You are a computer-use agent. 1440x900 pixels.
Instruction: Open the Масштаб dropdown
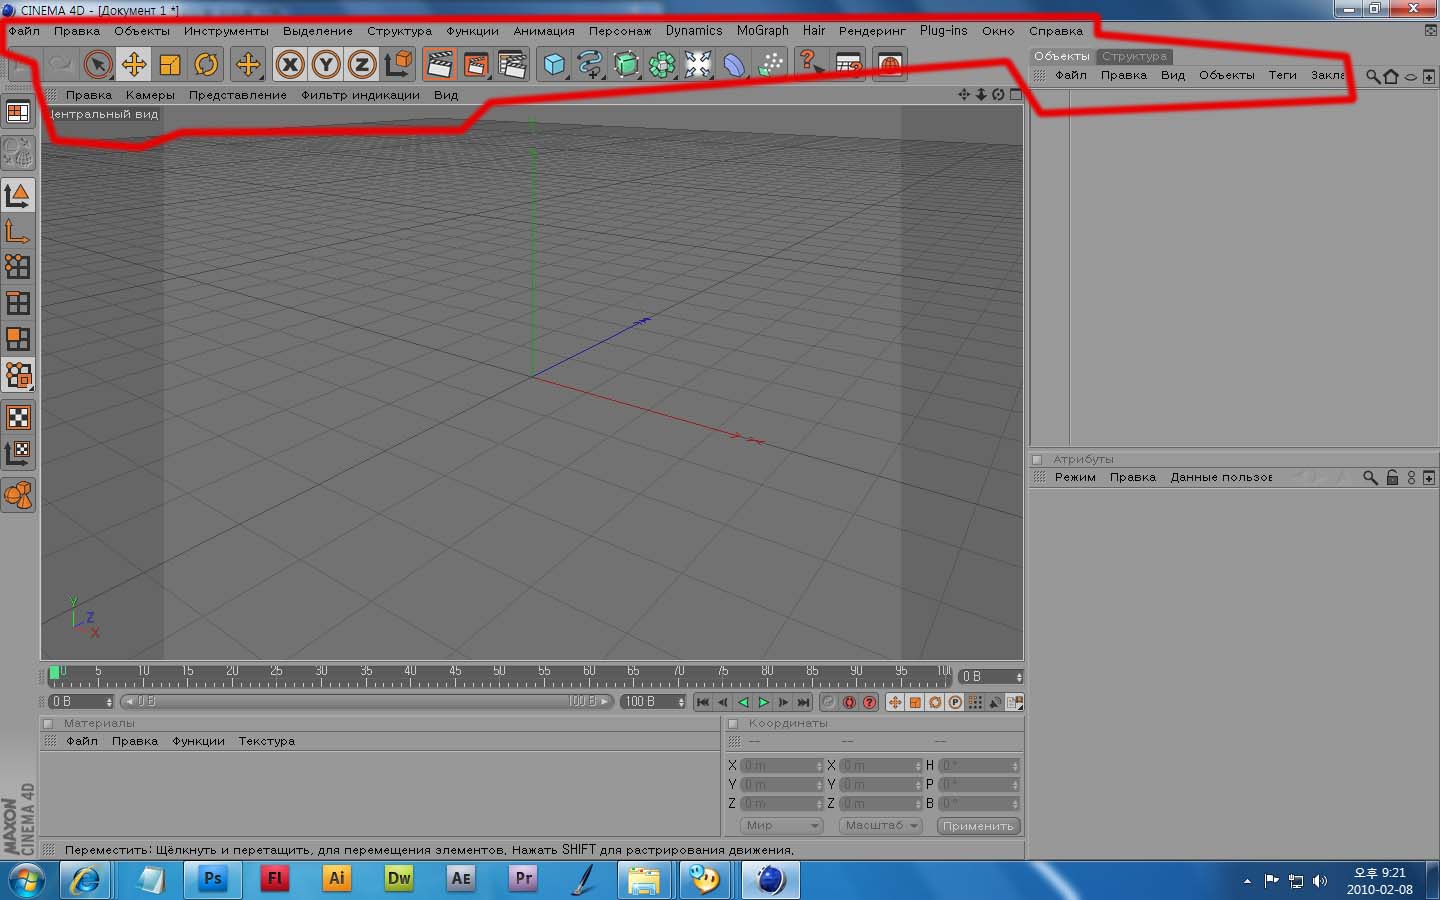(x=879, y=826)
